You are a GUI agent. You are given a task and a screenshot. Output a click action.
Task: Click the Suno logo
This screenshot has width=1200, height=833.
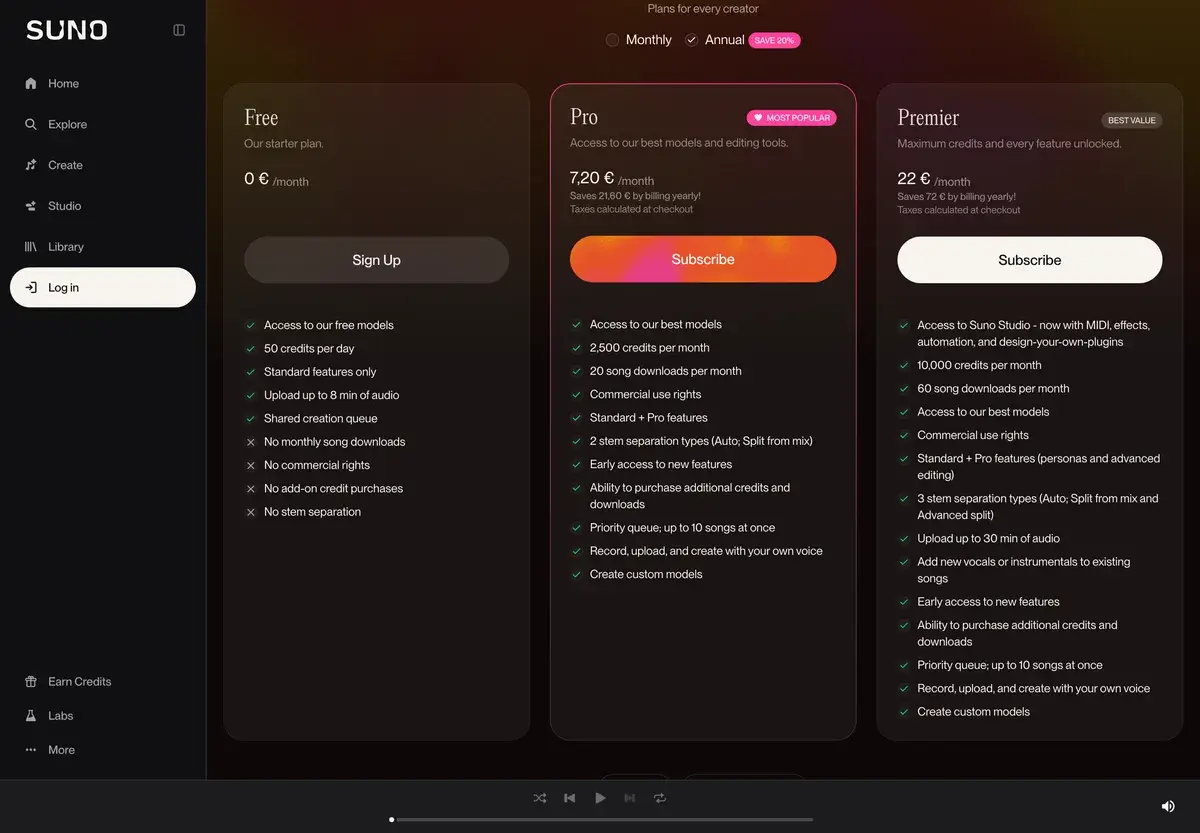click(x=67, y=30)
